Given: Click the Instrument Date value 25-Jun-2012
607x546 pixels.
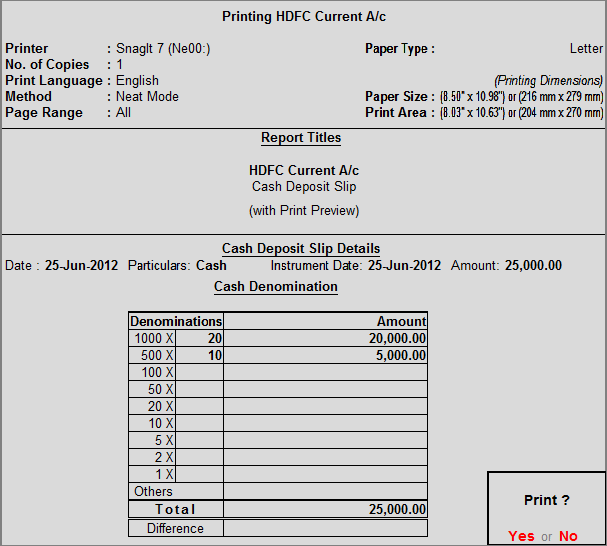Looking at the screenshot, I should click(x=404, y=266).
